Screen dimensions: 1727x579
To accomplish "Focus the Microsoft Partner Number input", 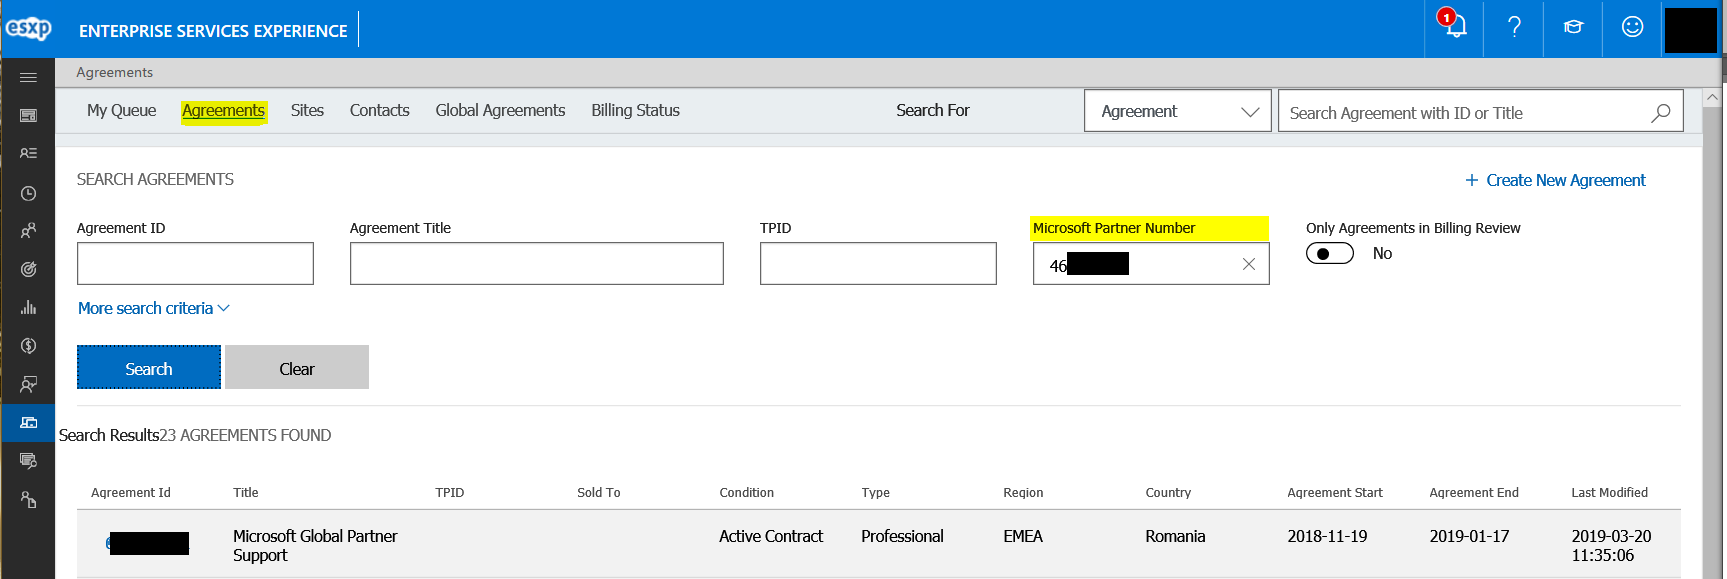I will click(x=1151, y=263).
